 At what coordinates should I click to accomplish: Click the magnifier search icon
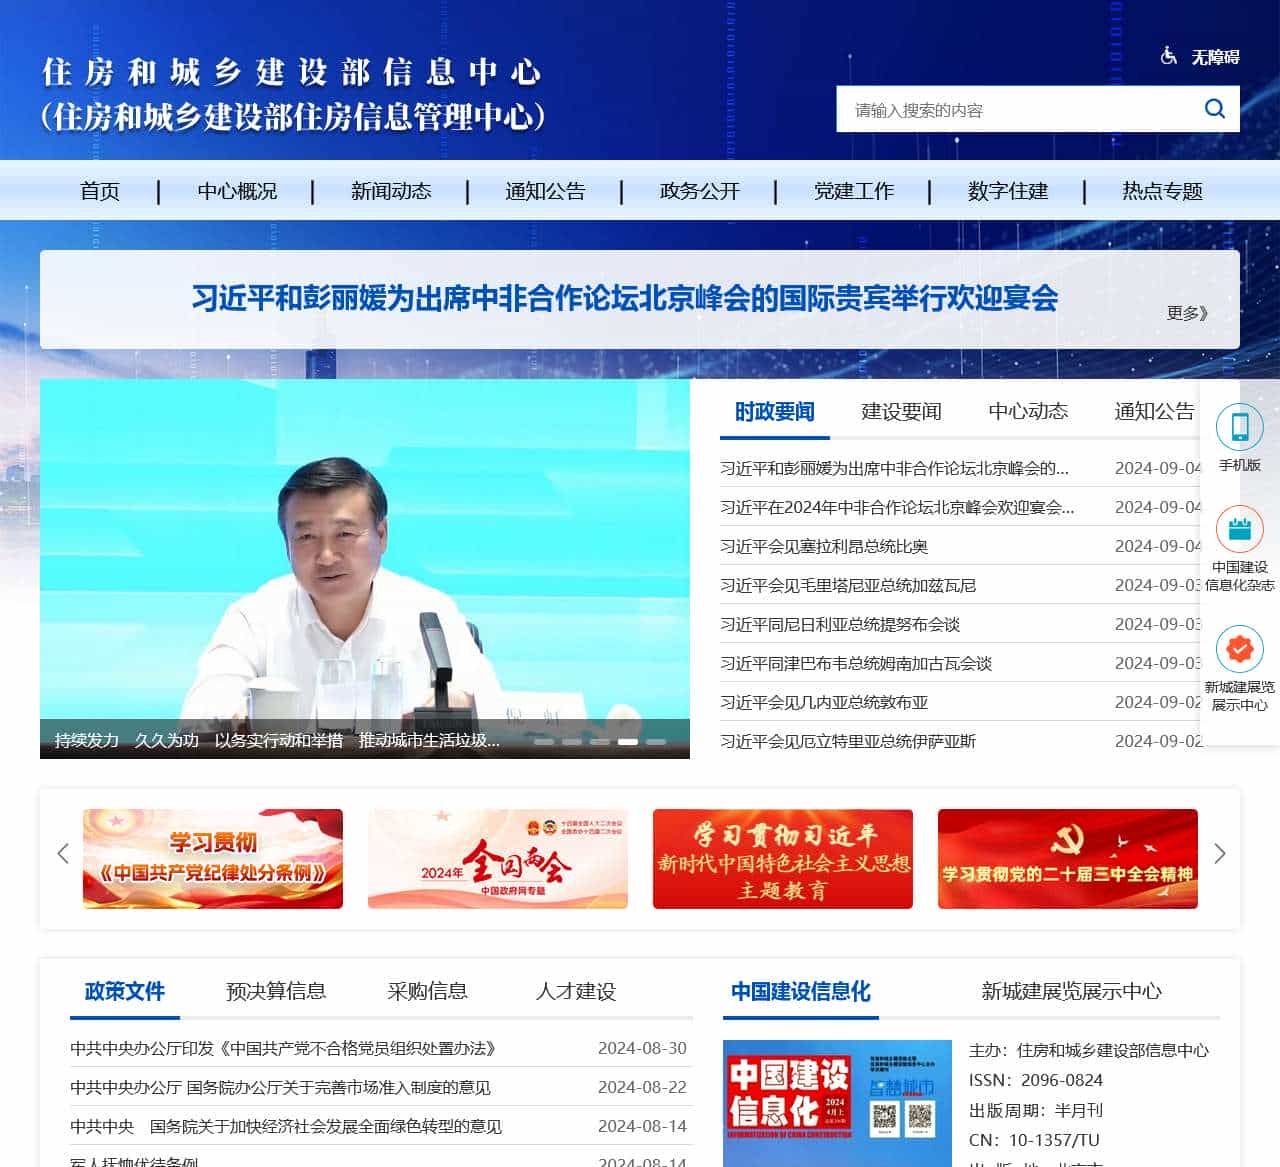pyautogui.click(x=1214, y=109)
